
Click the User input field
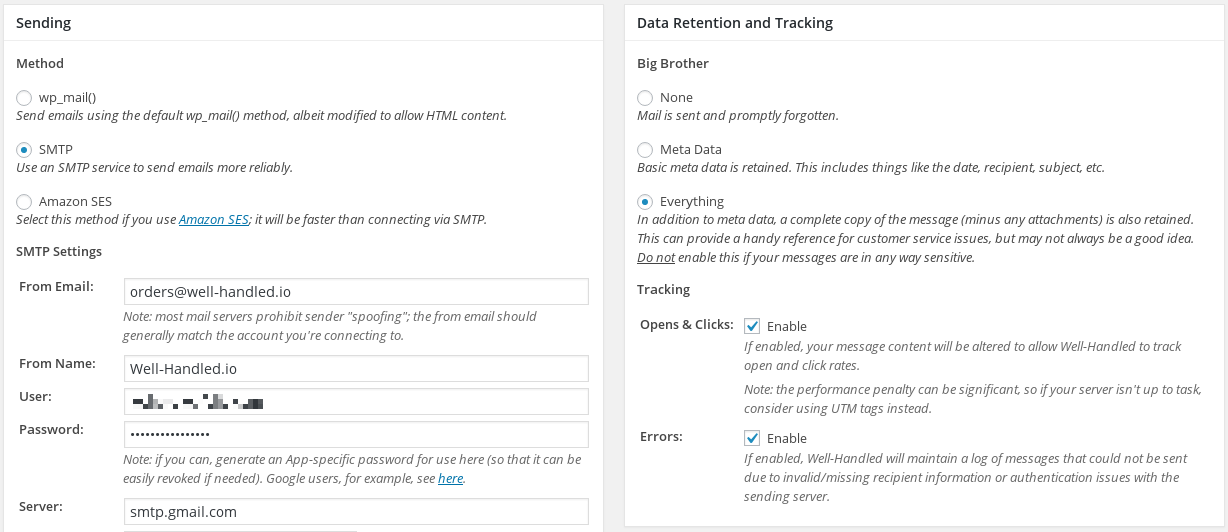click(x=356, y=401)
